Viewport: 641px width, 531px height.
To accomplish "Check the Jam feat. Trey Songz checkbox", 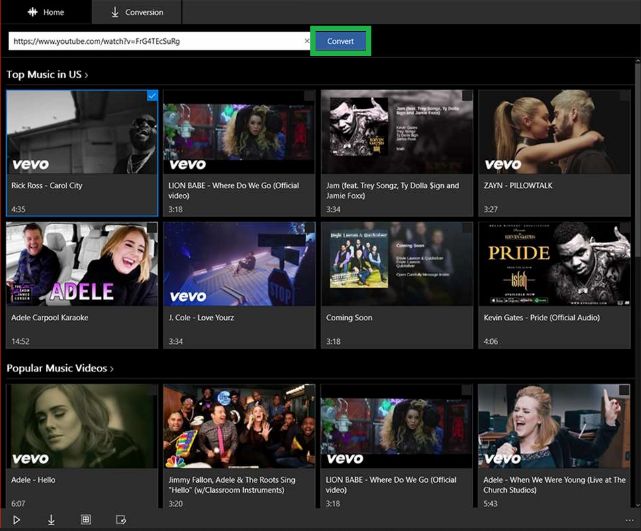I will pyautogui.click(x=467, y=96).
